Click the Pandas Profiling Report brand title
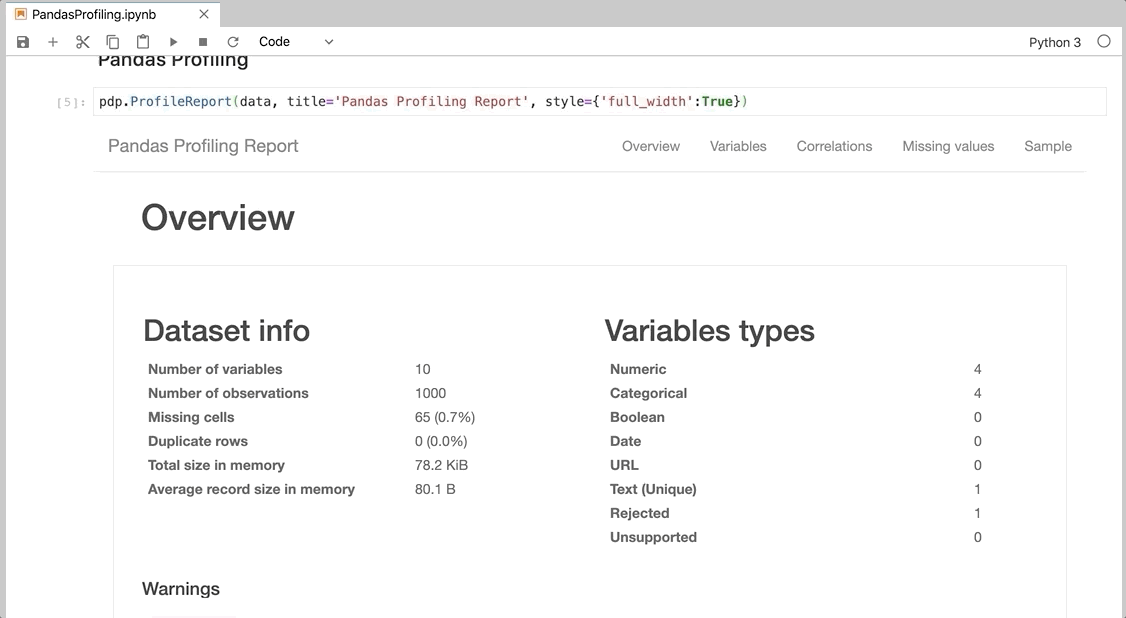This screenshot has width=1126, height=618. click(x=203, y=146)
